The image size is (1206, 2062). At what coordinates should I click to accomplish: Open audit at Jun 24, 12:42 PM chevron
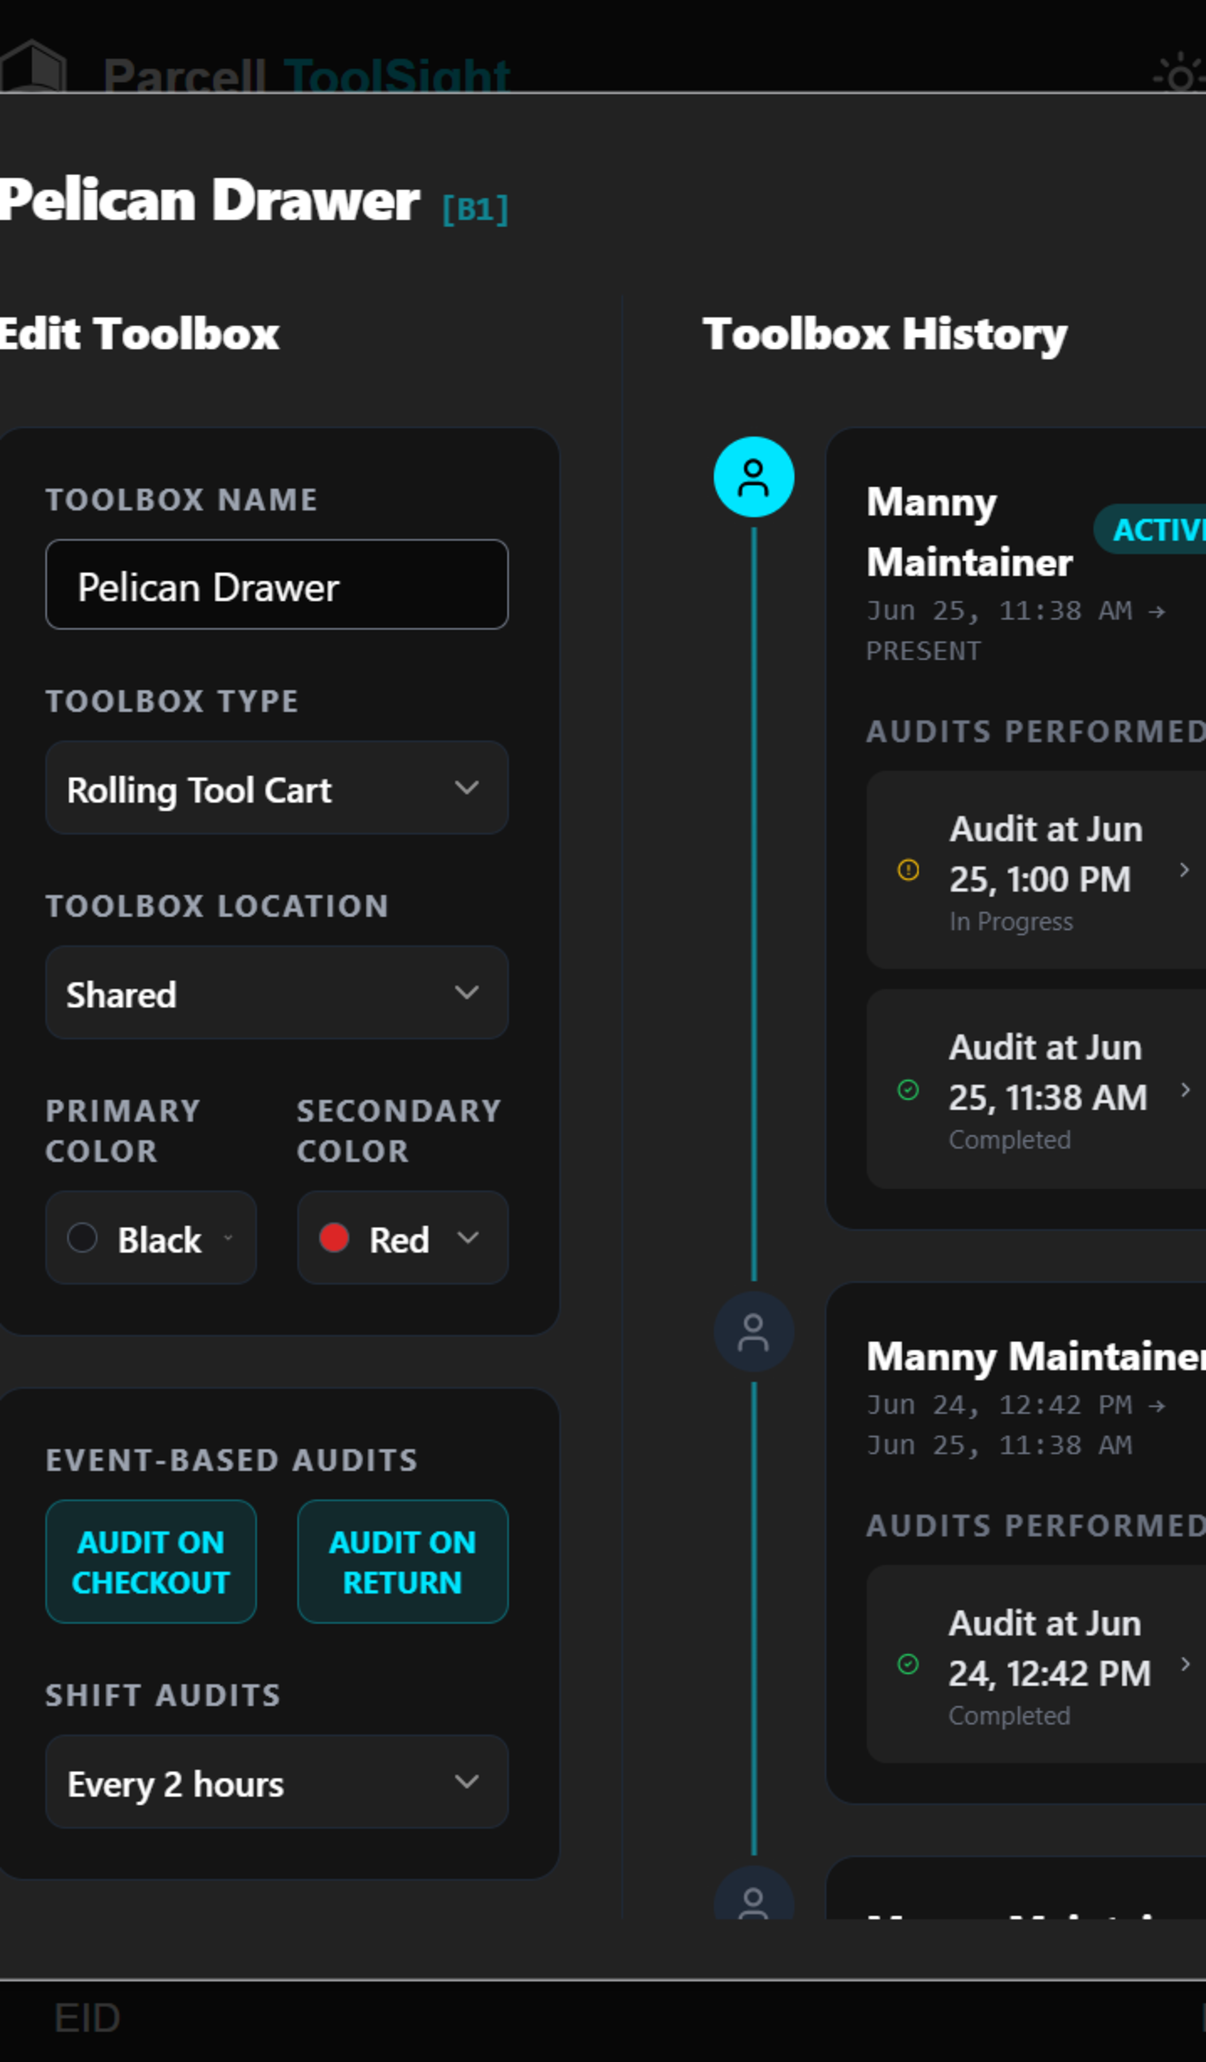click(x=1184, y=1664)
